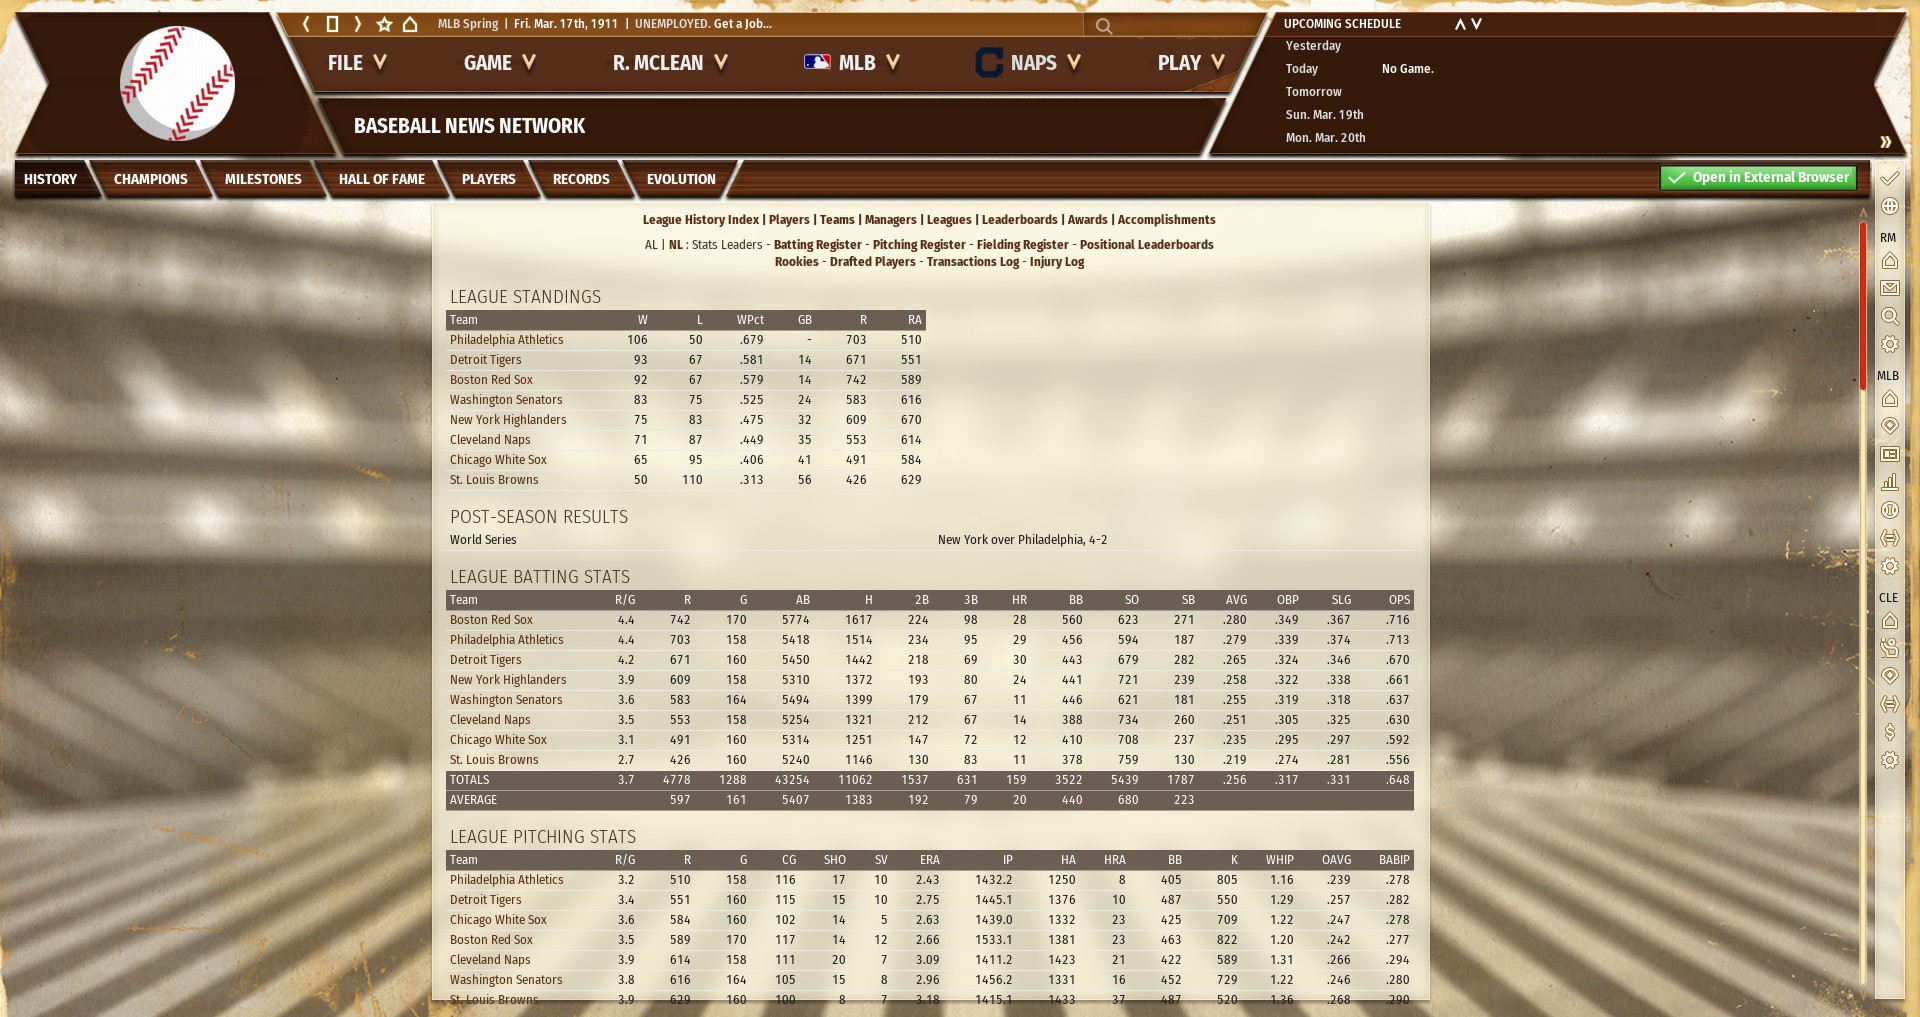The height and width of the screenshot is (1017, 1920).
Task: Open the Injury Log link
Action: click(x=1057, y=262)
